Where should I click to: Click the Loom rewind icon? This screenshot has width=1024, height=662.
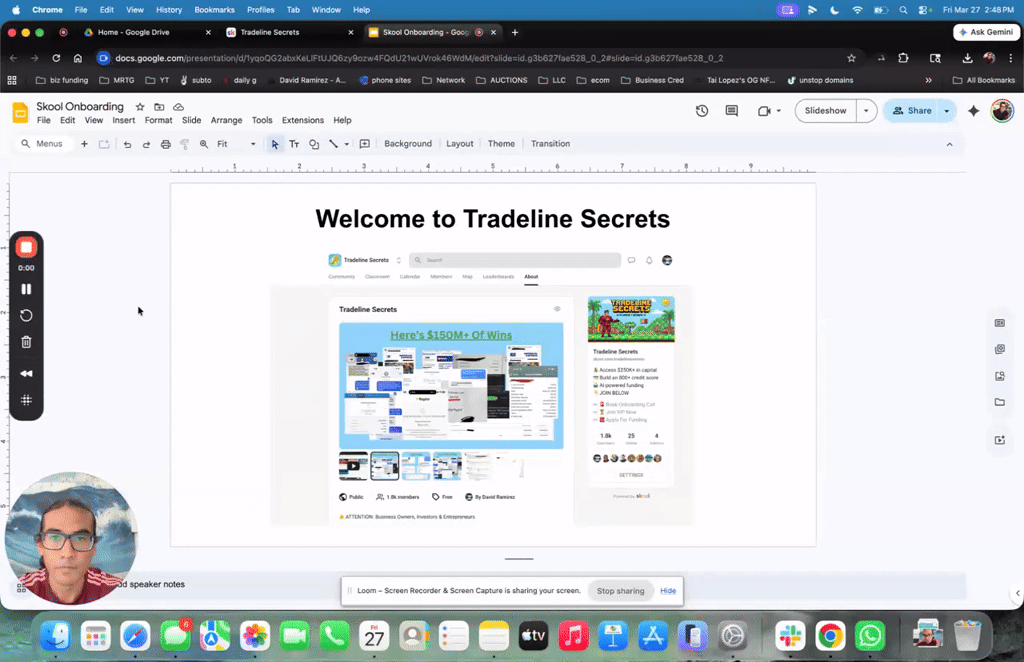pos(26,373)
